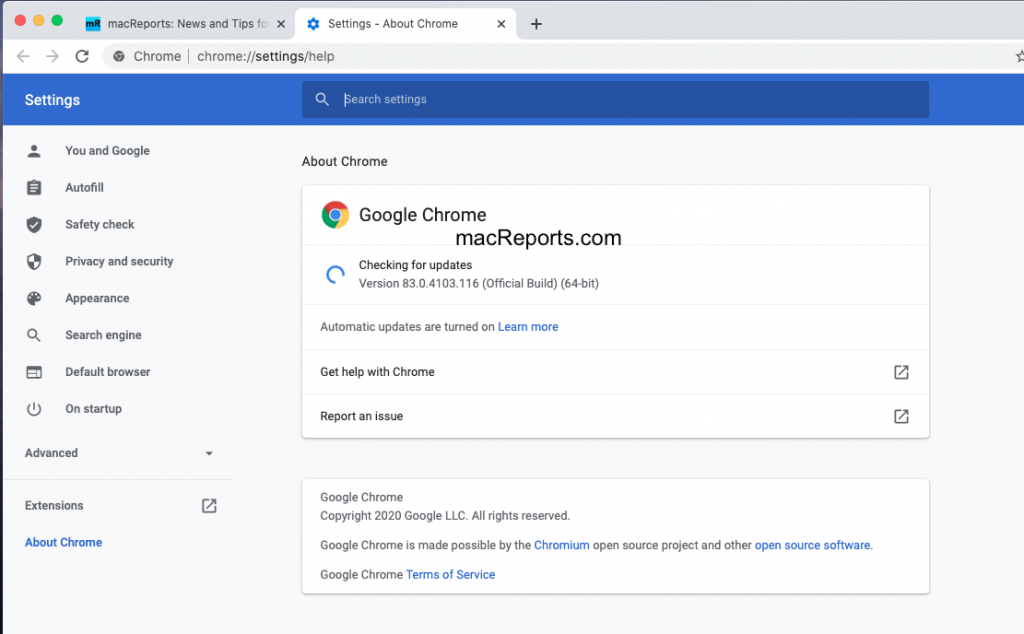This screenshot has height=634, width=1024.
Task: Open On startup settings
Action: coord(93,409)
